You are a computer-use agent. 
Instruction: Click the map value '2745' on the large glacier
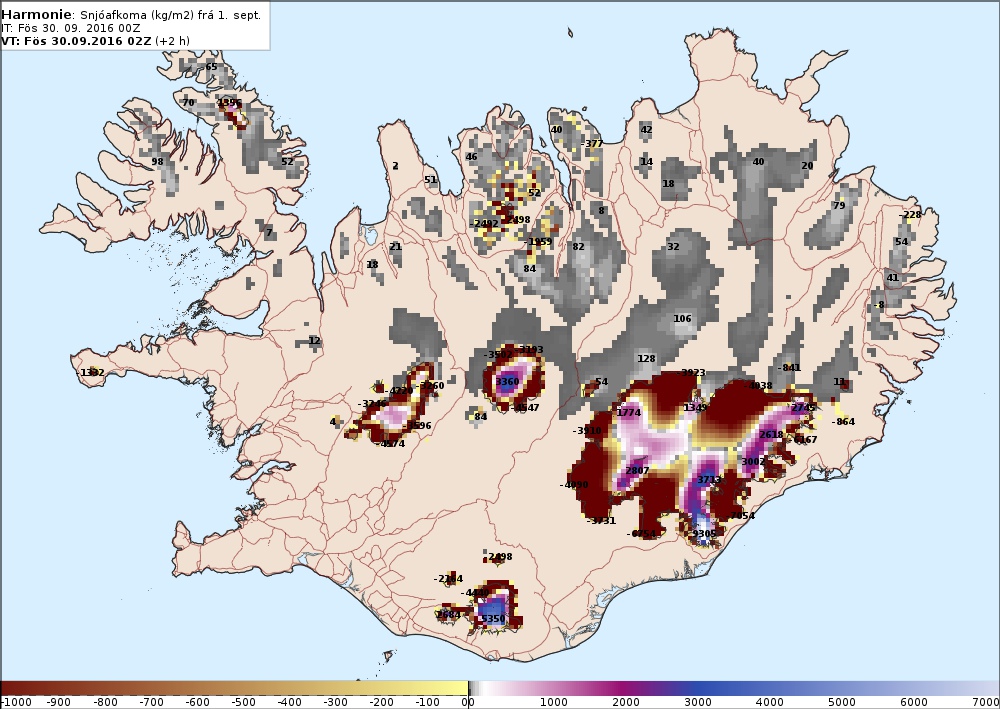(803, 408)
